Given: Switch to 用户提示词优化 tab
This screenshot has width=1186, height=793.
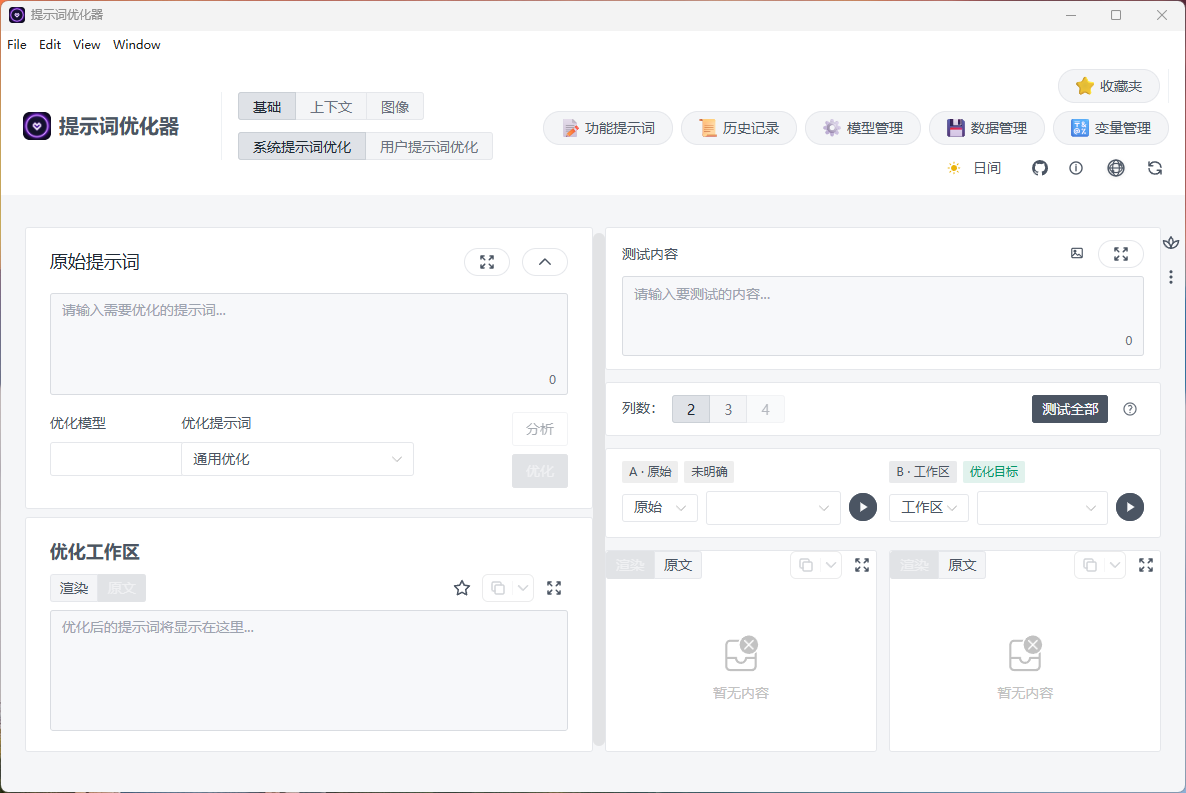Looking at the screenshot, I should (x=429, y=147).
